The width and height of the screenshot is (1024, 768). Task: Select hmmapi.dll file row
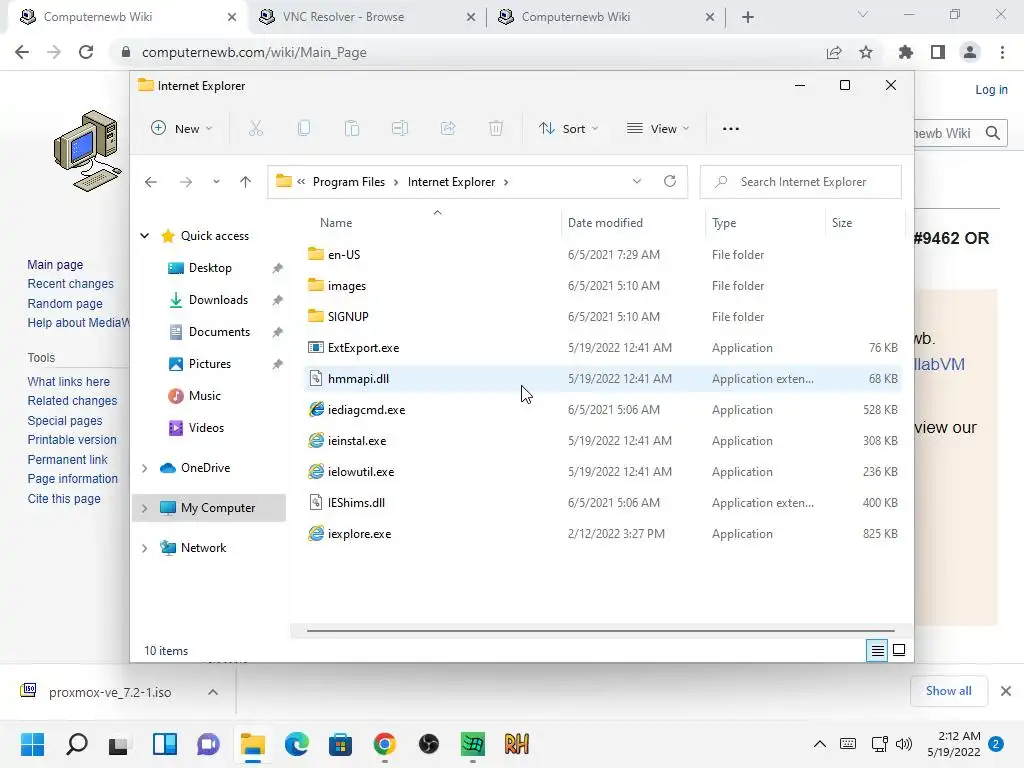point(602,379)
